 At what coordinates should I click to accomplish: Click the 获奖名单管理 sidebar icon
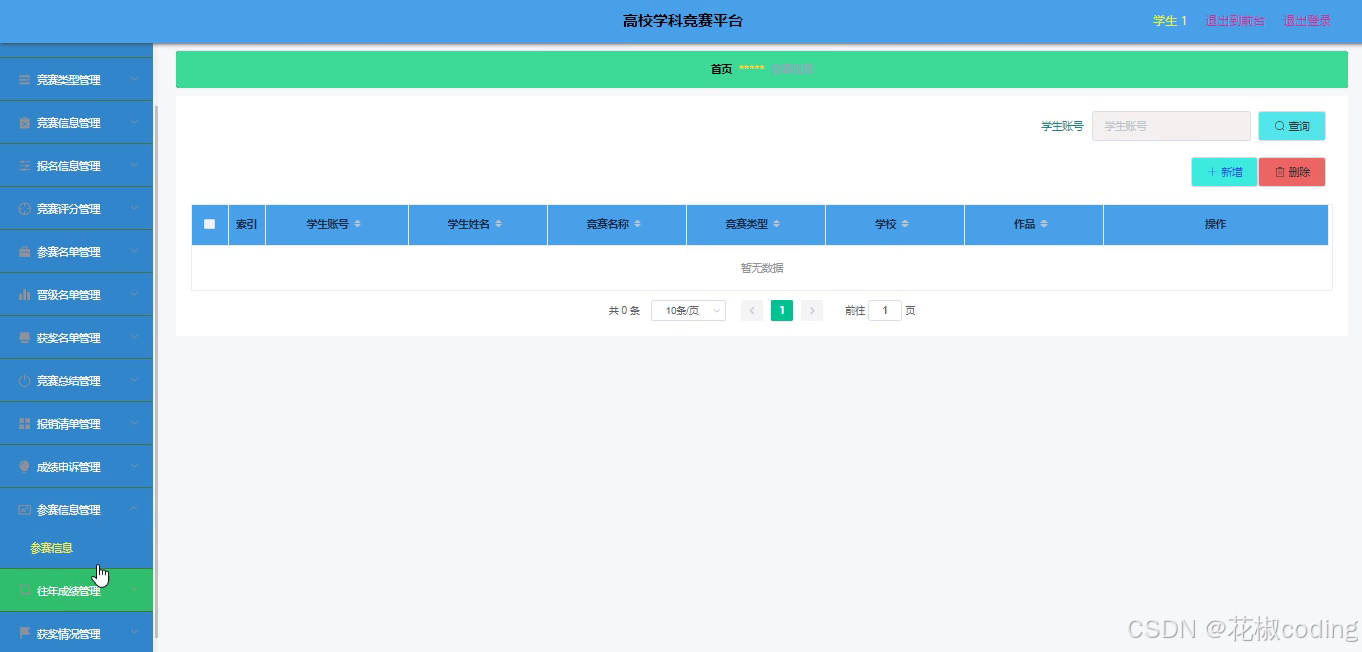(x=22, y=337)
